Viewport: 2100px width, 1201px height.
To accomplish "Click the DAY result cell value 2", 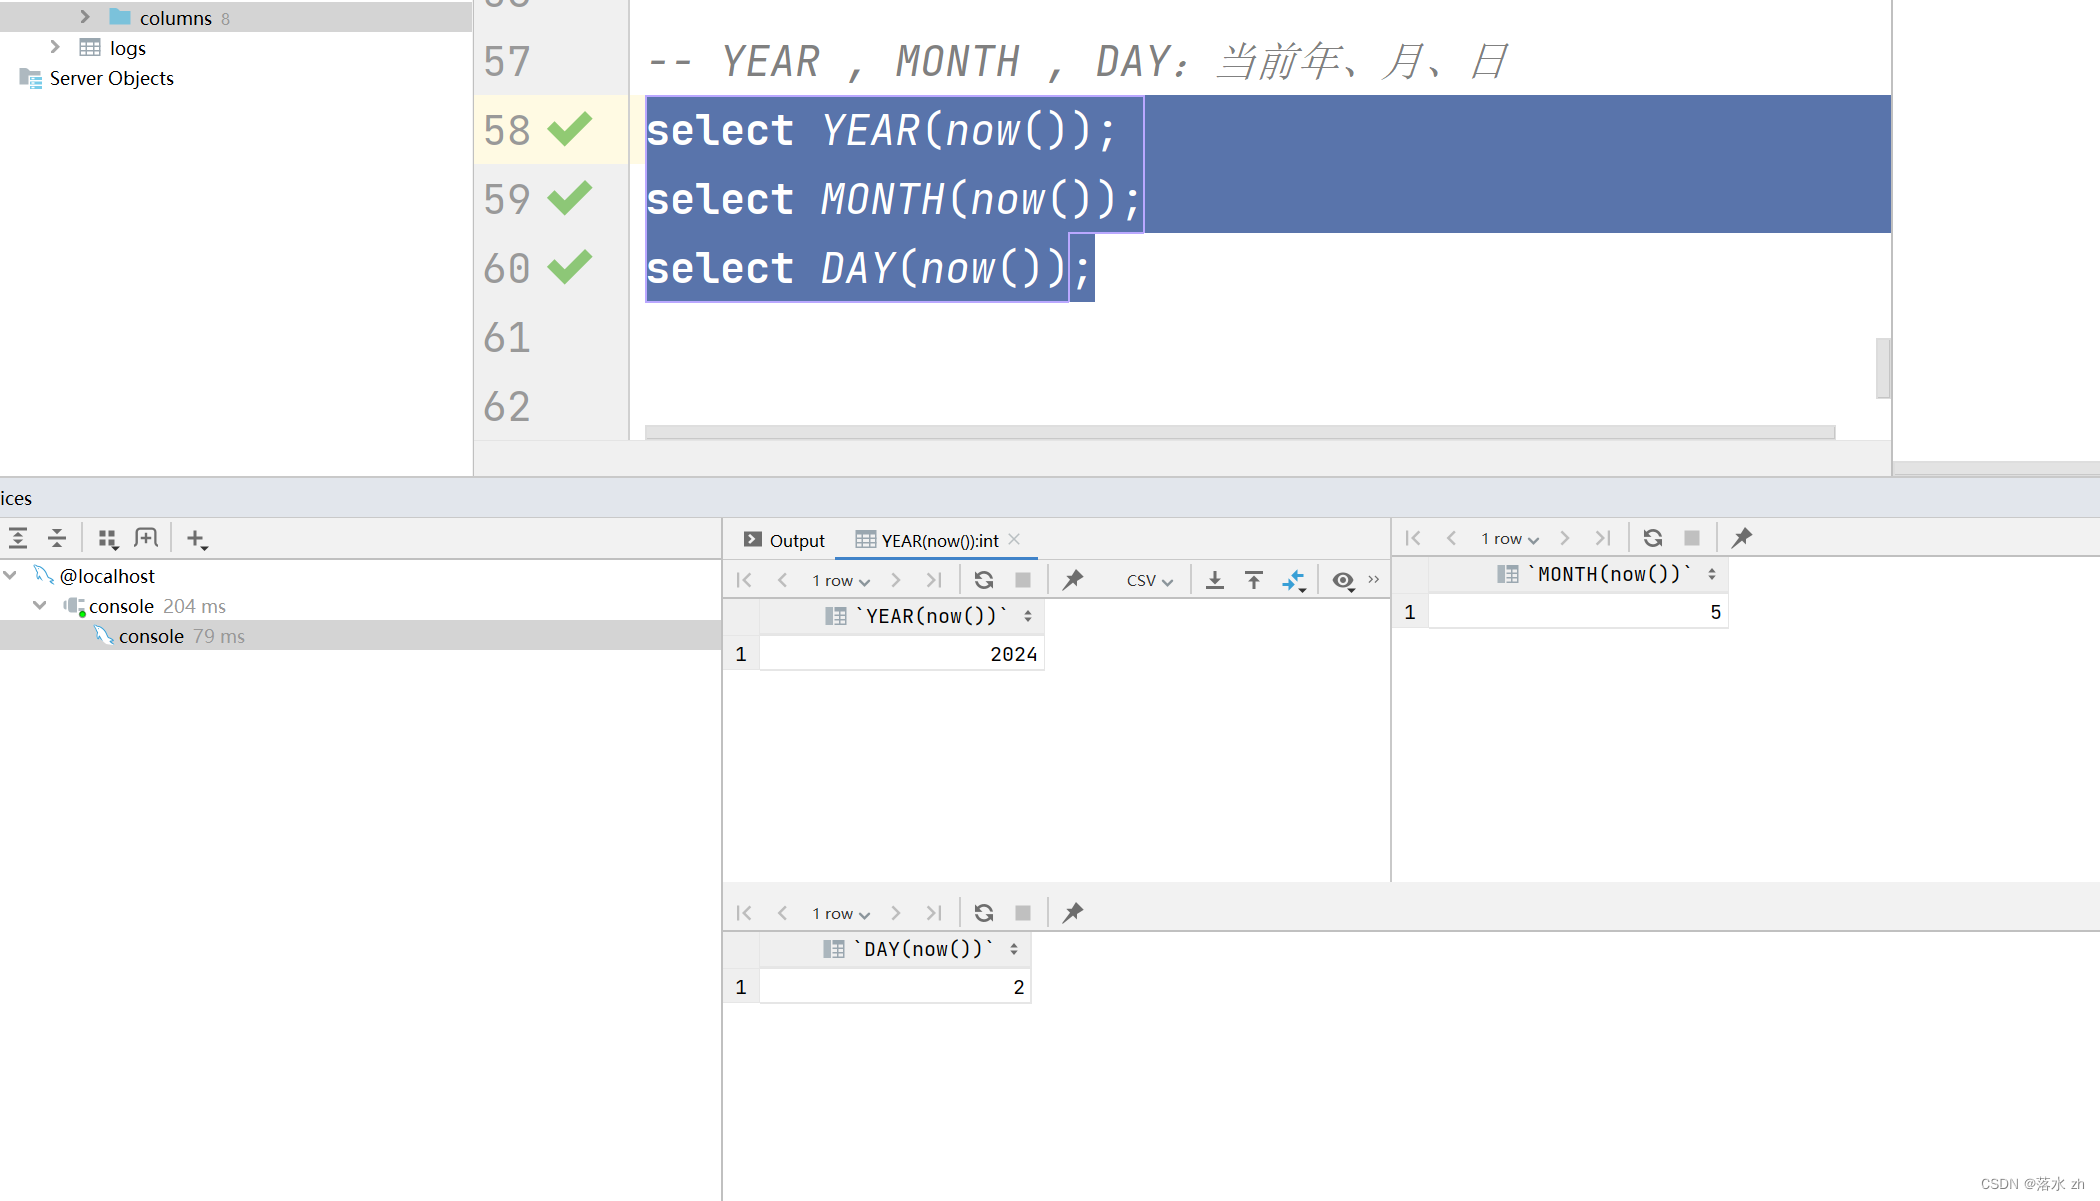I will coord(895,987).
